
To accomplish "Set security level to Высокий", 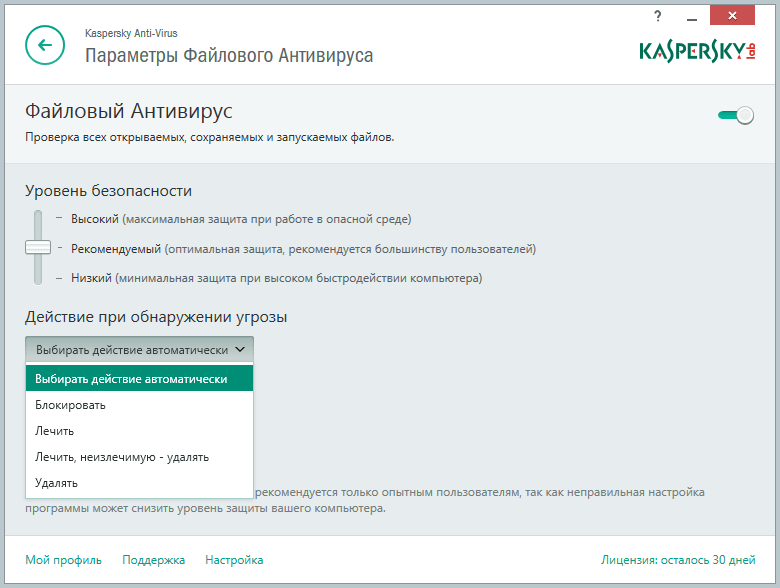I will point(95,219).
